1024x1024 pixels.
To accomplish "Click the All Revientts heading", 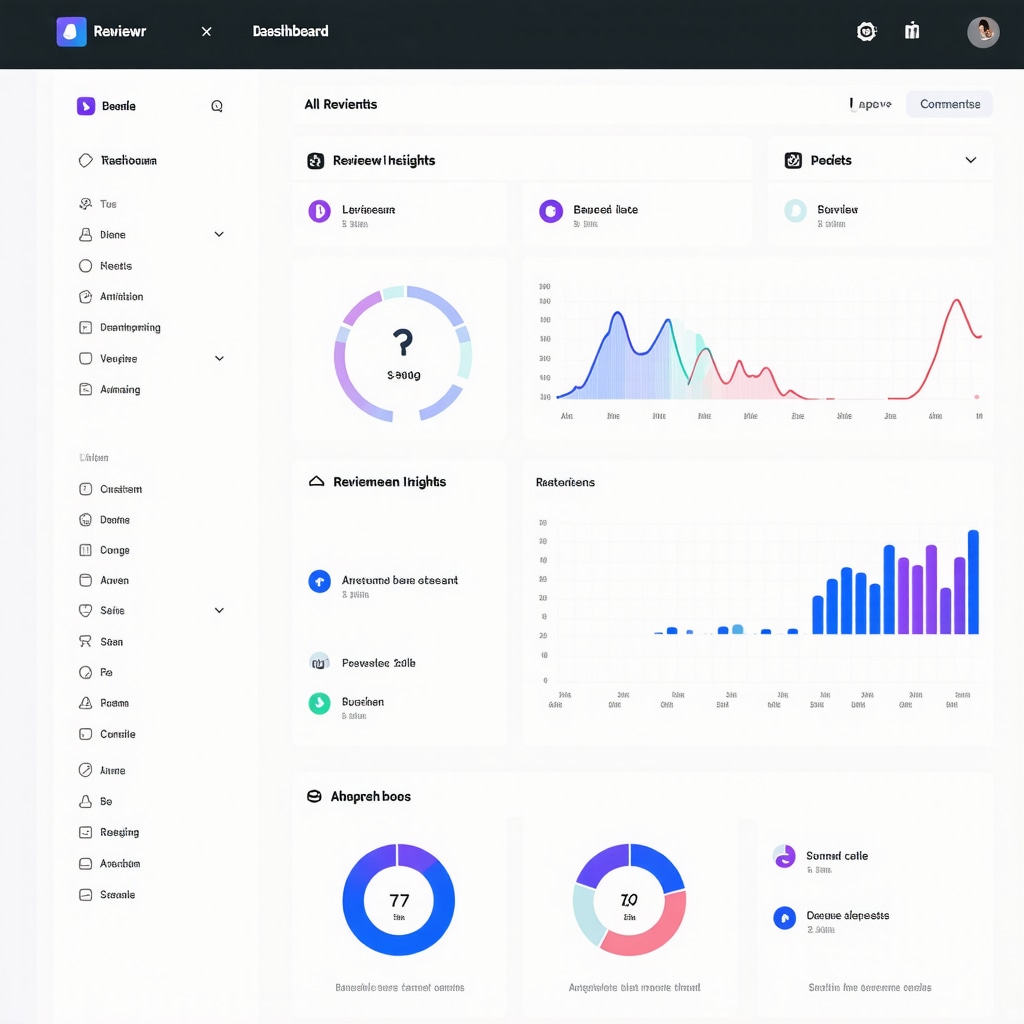I will [x=341, y=104].
